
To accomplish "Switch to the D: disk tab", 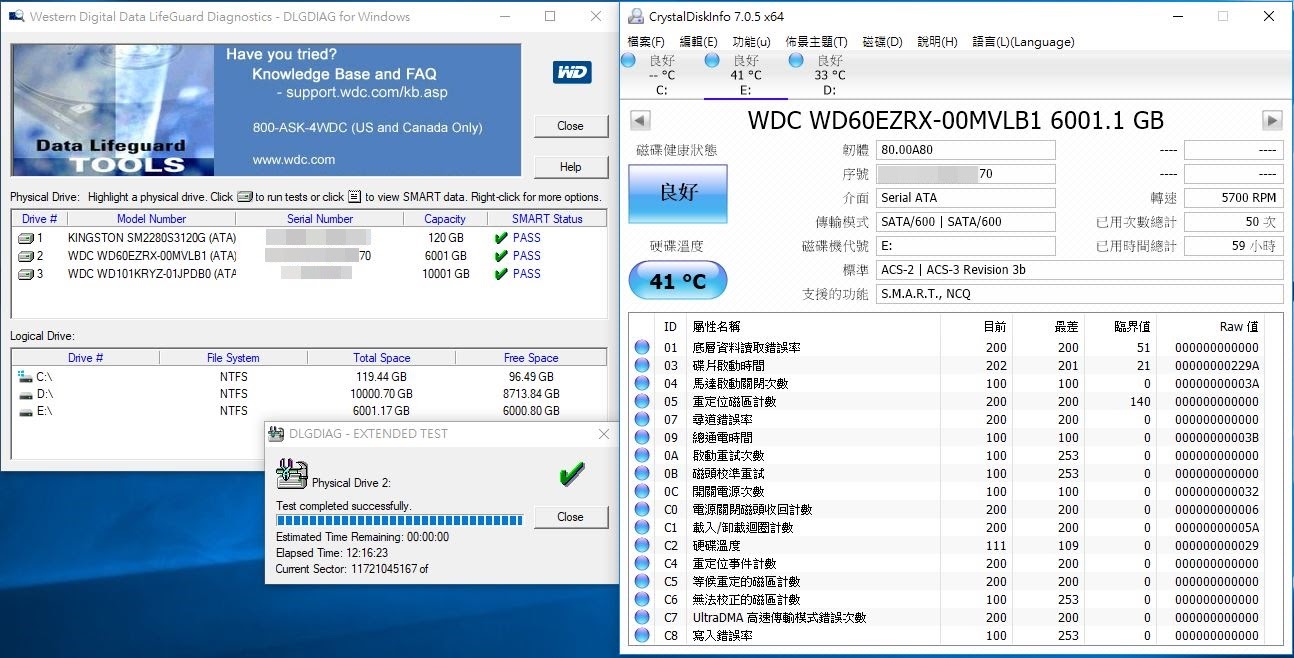I will [829, 76].
